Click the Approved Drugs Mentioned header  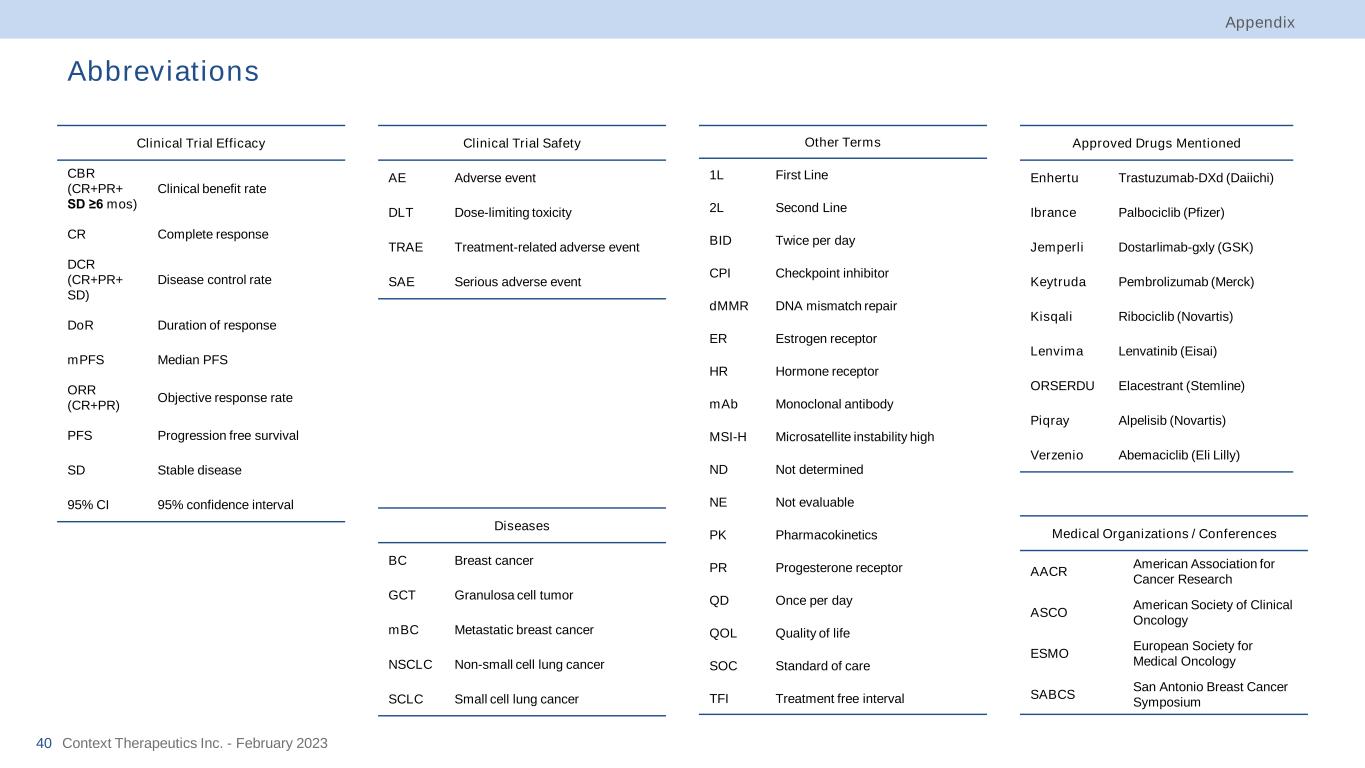[x=1156, y=143]
